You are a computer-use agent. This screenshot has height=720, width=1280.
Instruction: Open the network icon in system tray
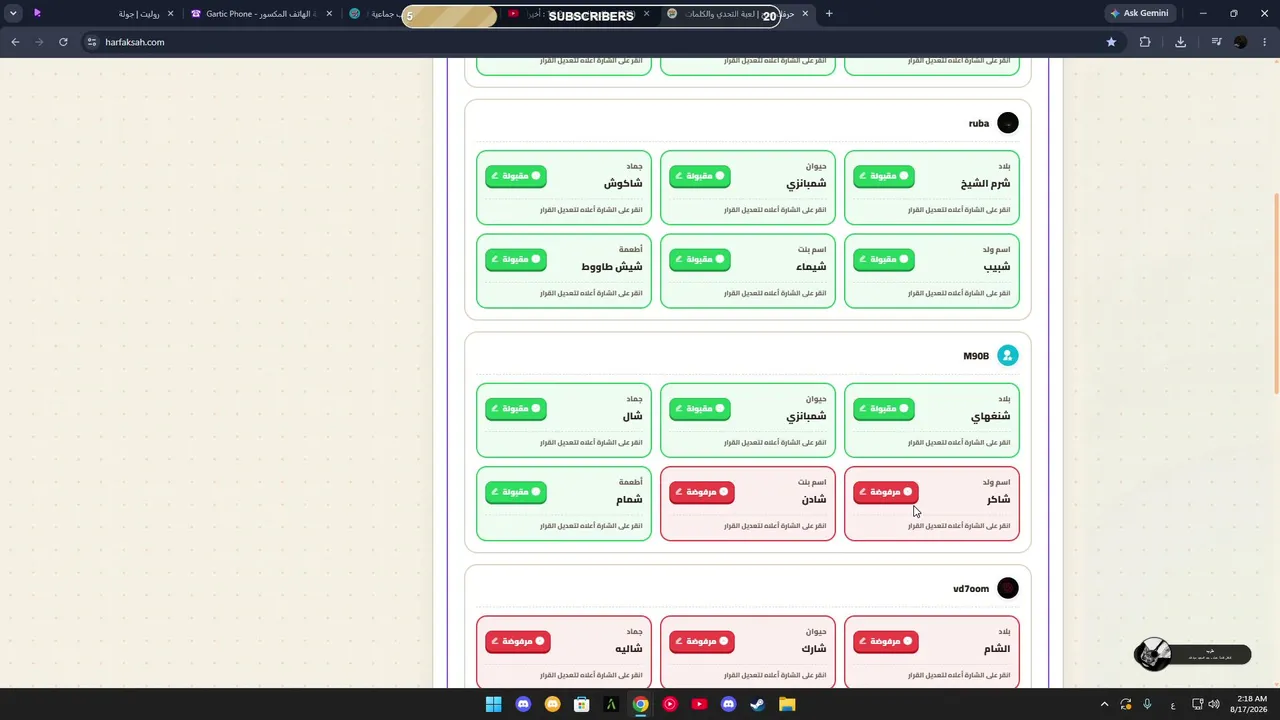point(1197,704)
